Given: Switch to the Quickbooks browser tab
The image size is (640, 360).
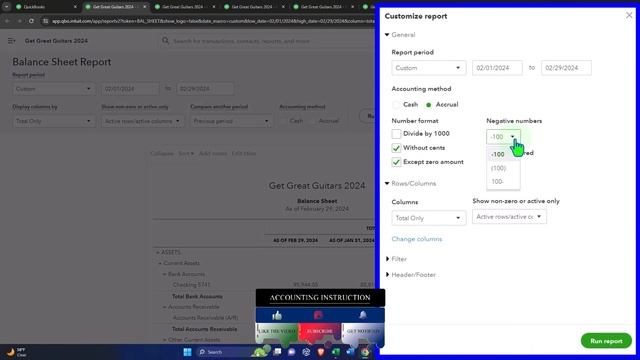Looking at the screenshot, I should 45,7.
